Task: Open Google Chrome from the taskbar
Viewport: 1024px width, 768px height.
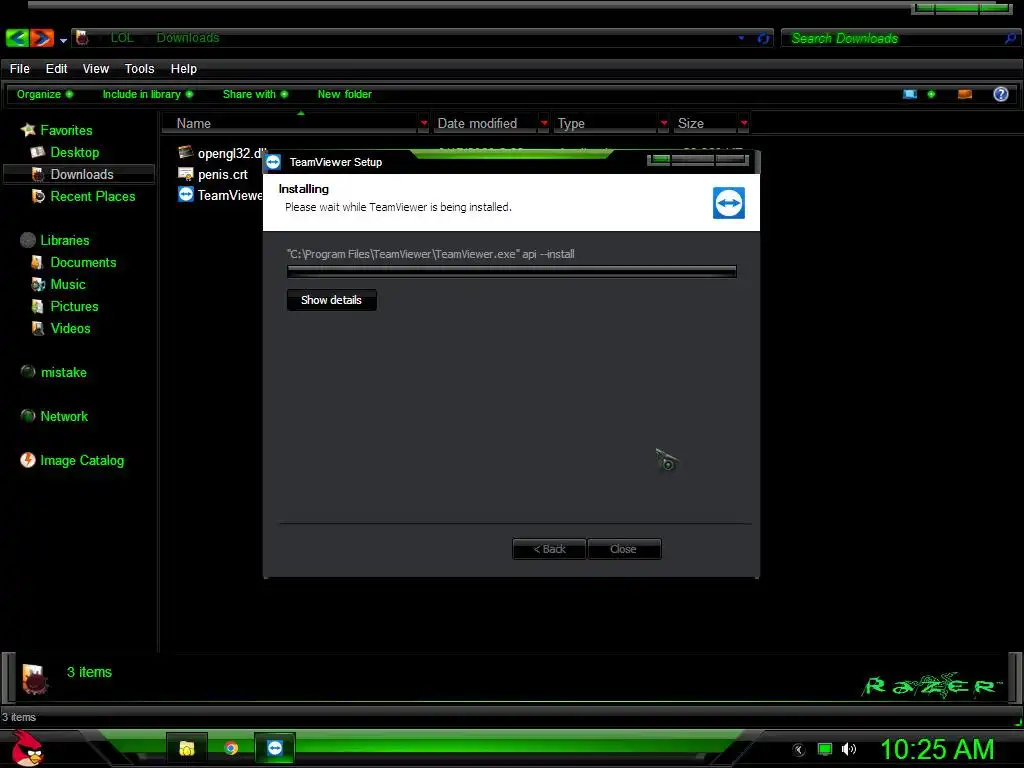Action: click(231, 748)
